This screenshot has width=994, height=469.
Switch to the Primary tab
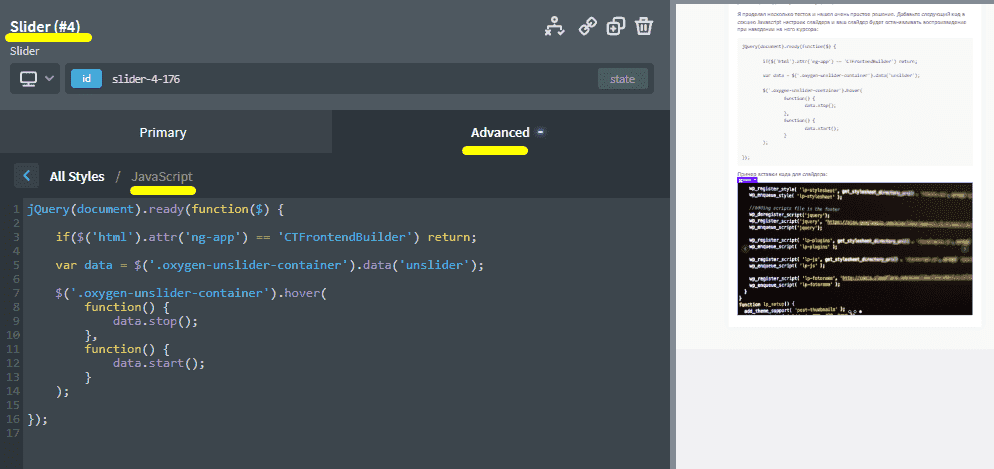(163, 132)
